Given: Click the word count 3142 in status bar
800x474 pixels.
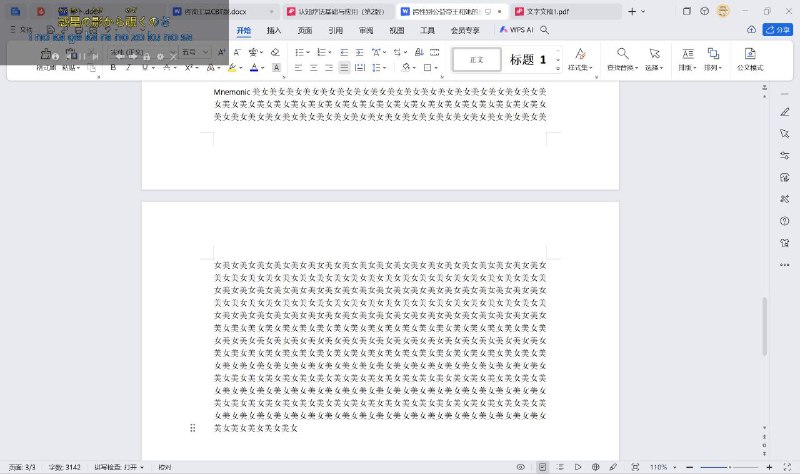Looking at the screenshot, I should coord(65,467).
